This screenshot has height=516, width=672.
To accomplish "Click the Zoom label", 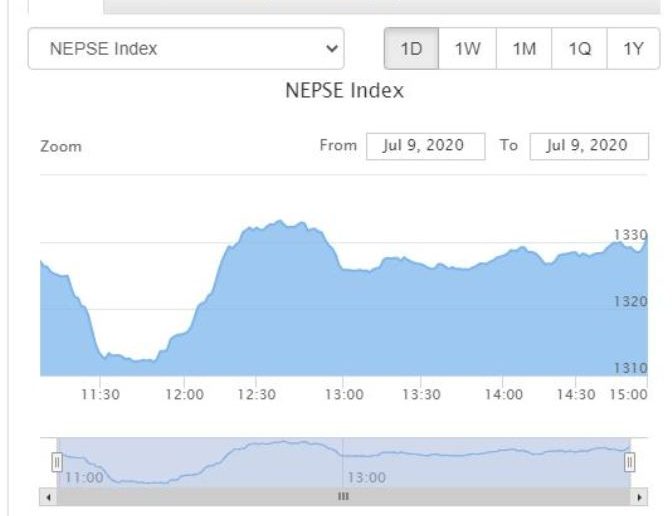I will 61,147.
